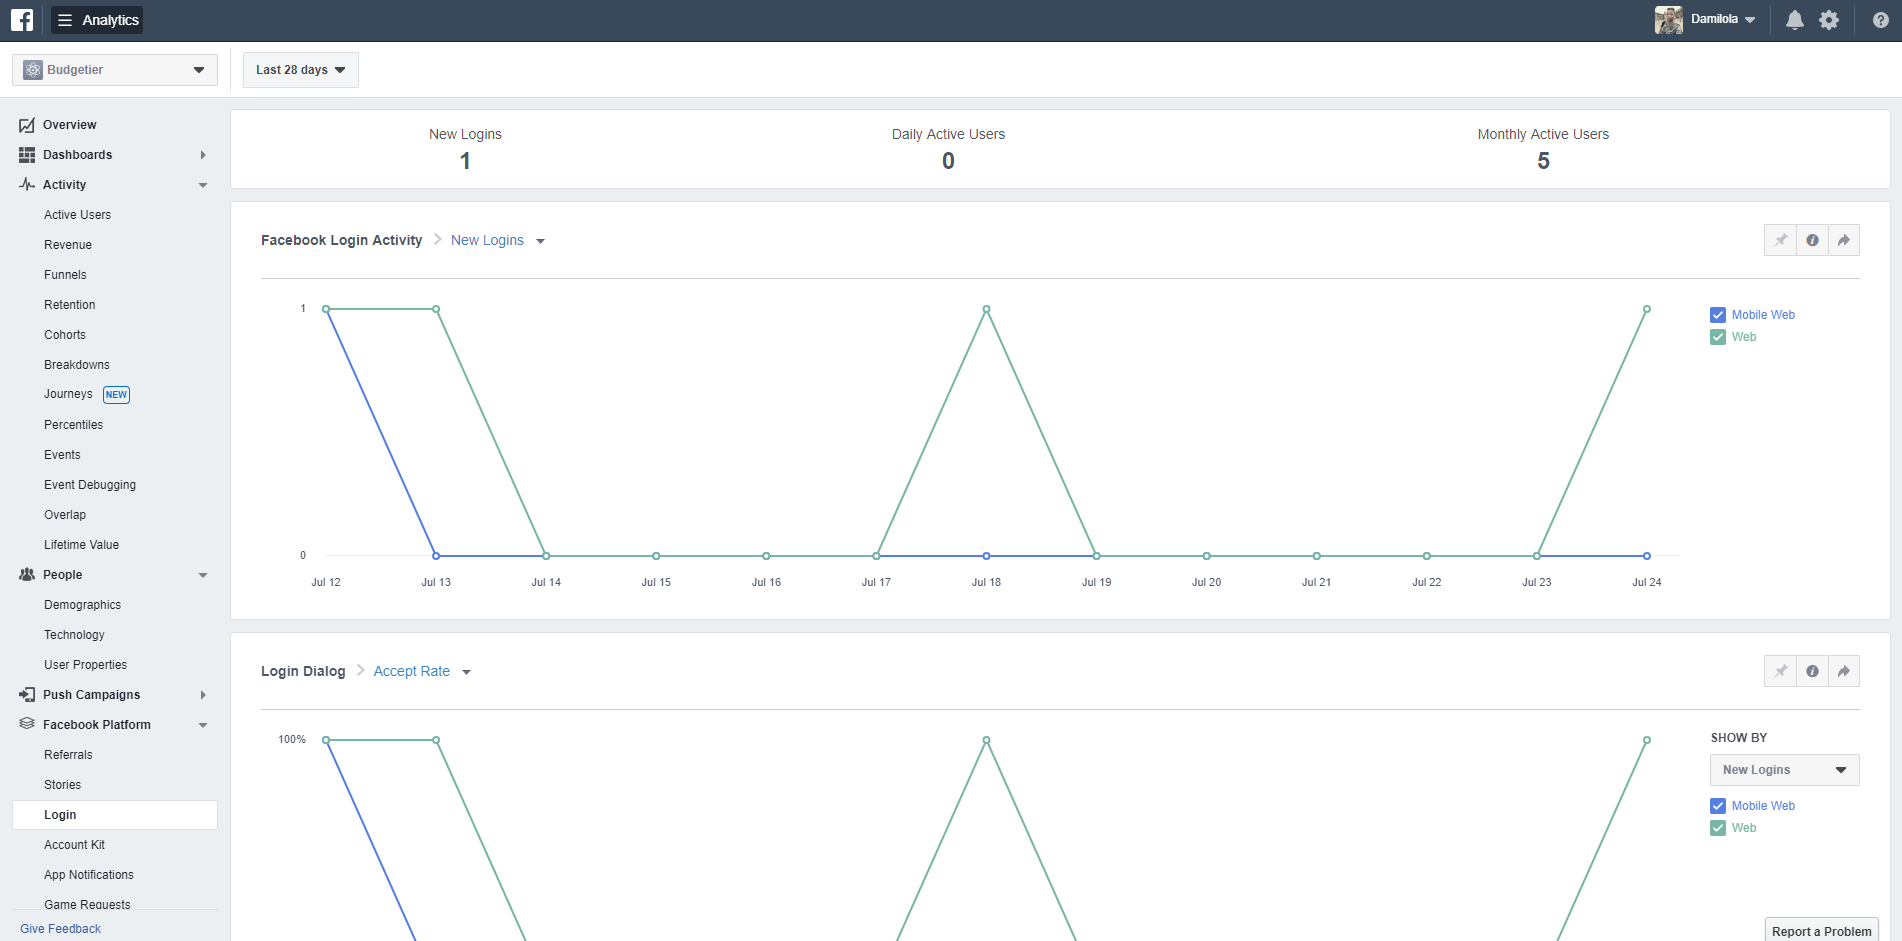The height and width of the screenshot is (941, 1902).
Task: Open the Last 28 days date dropdown
Action: point(301,70)
